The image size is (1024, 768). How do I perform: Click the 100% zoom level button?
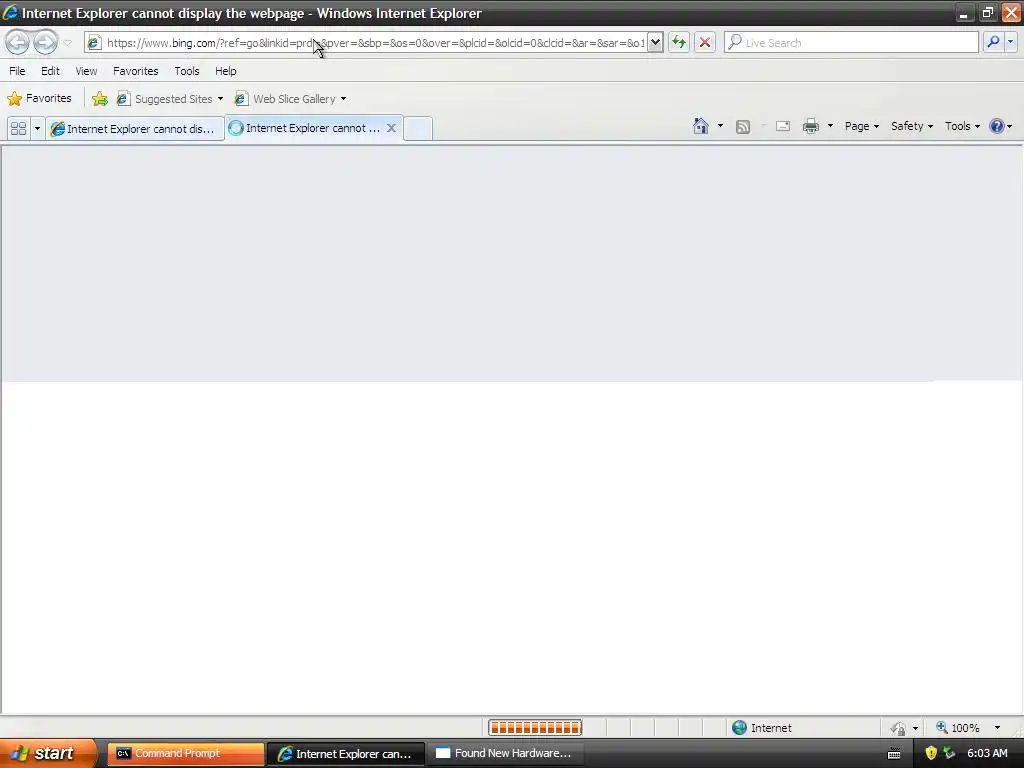tap(958, 728)
